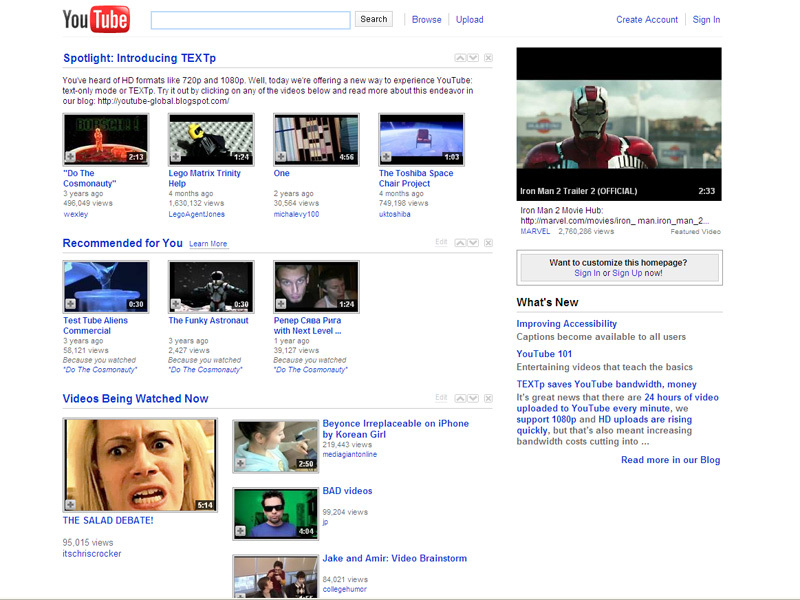Click Recommended for You heading

pos(122,243)
